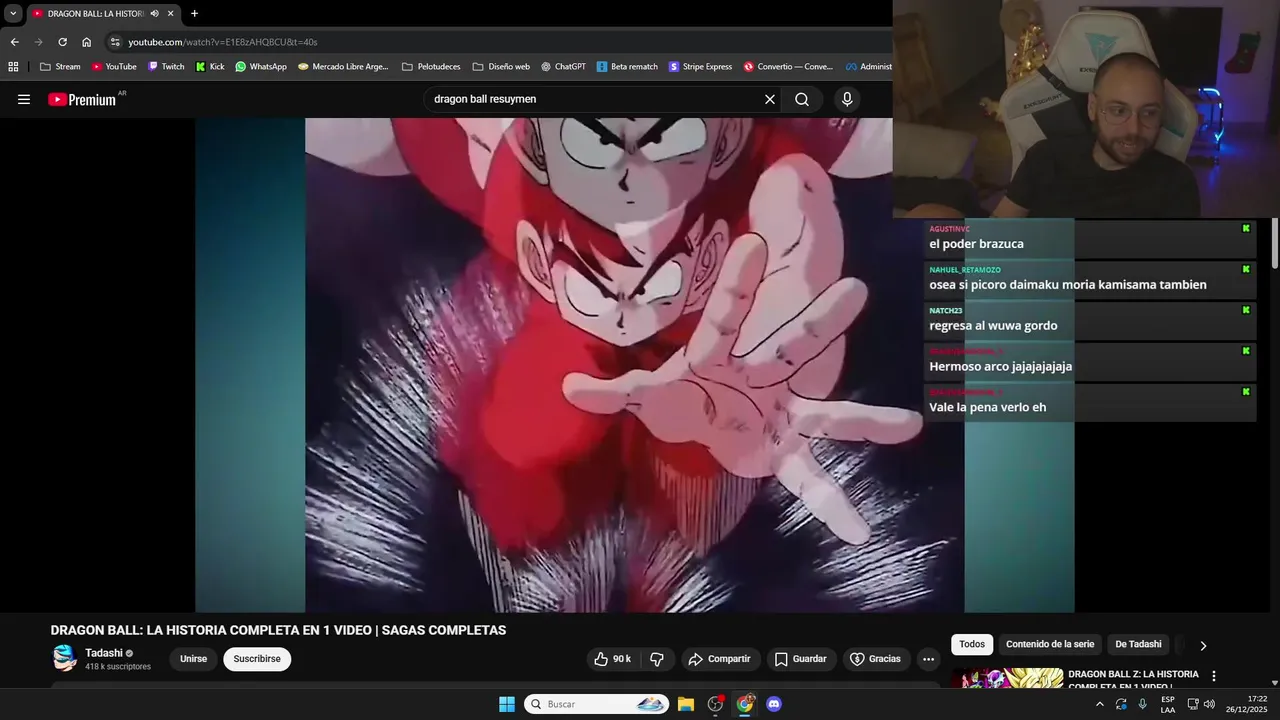
Task: Open the Beta rematch bookmark
Action: pos(627,67)
